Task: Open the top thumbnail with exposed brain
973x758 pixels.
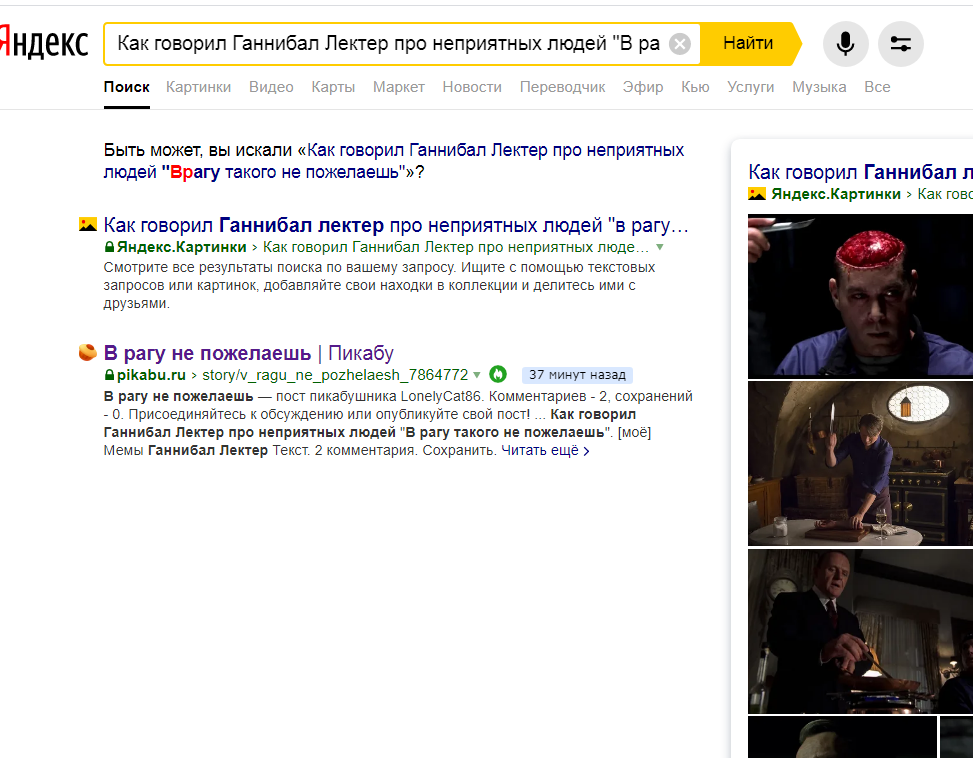Action: click(860, 295)
